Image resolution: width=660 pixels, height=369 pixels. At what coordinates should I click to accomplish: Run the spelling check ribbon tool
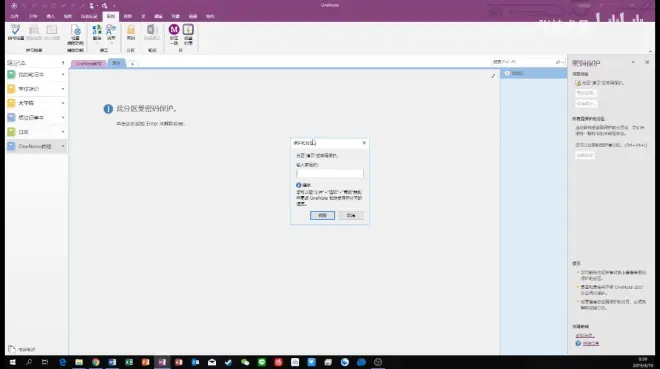[16, 32]
